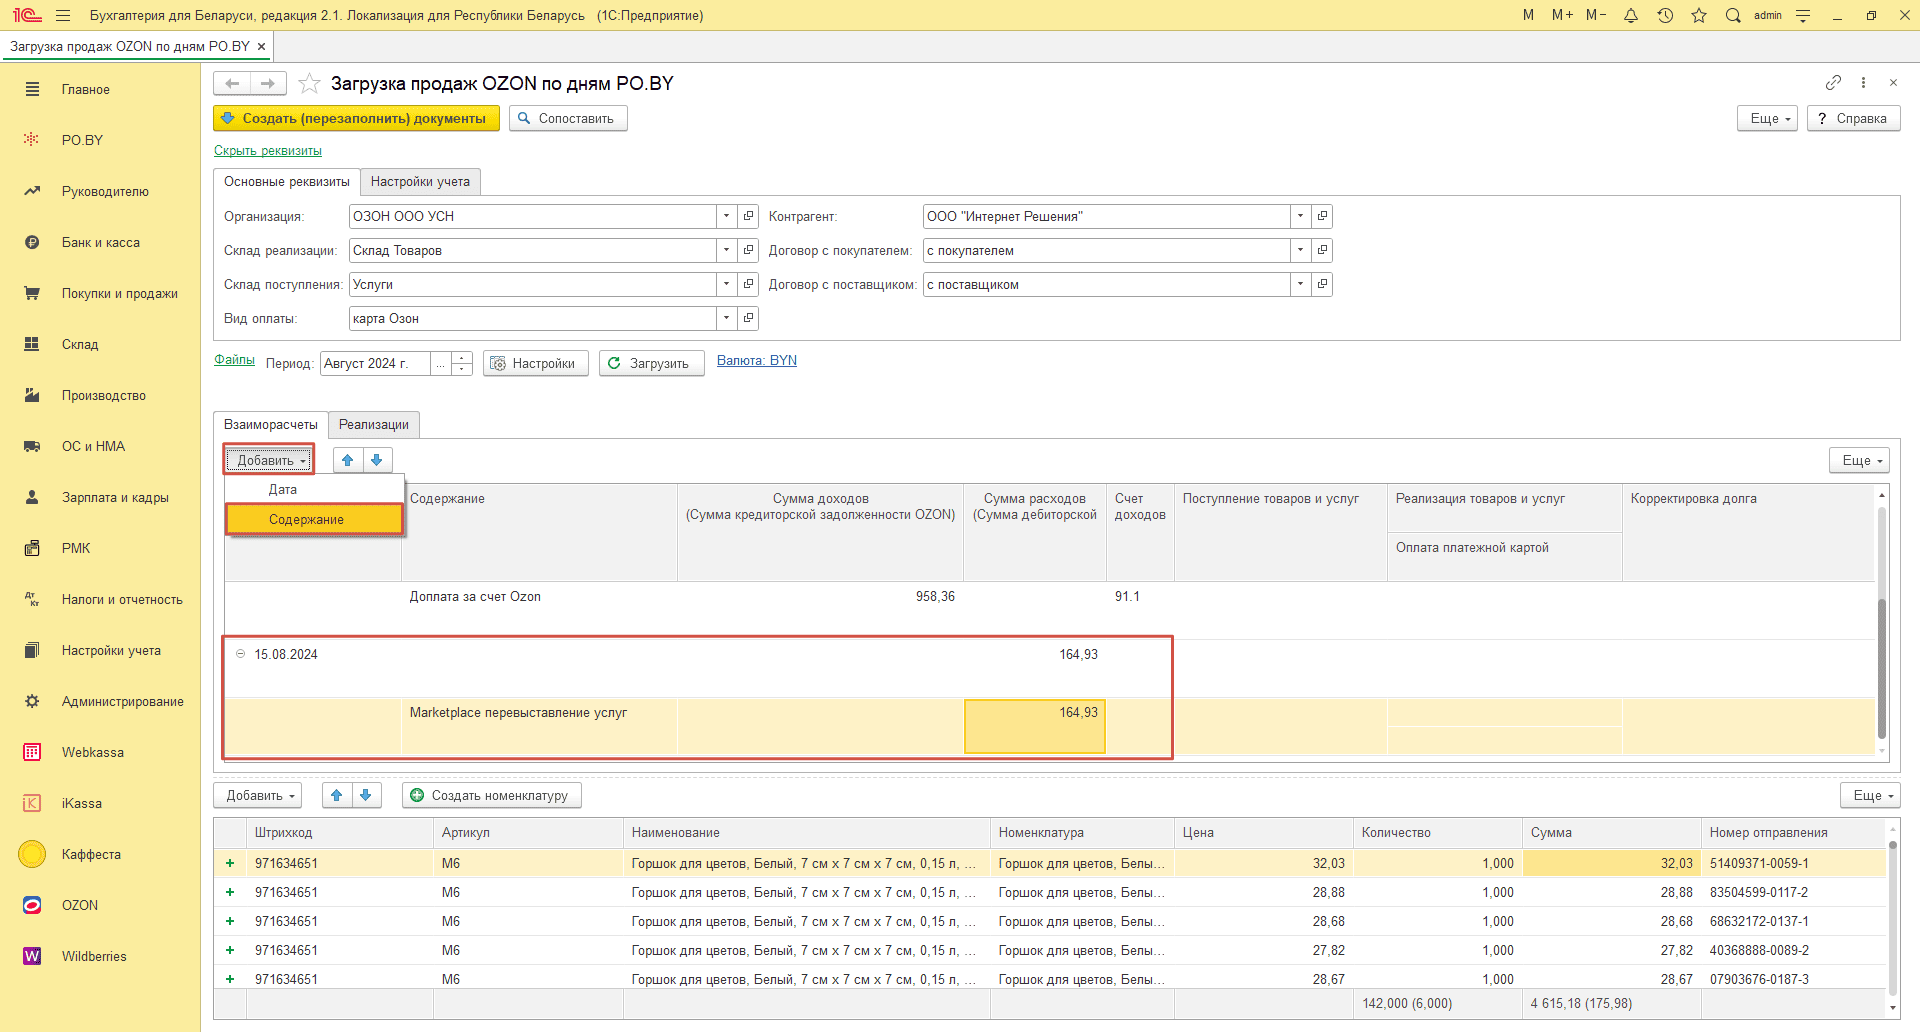
Task: Move row up in lower goods table
Action: click(336, 795)
